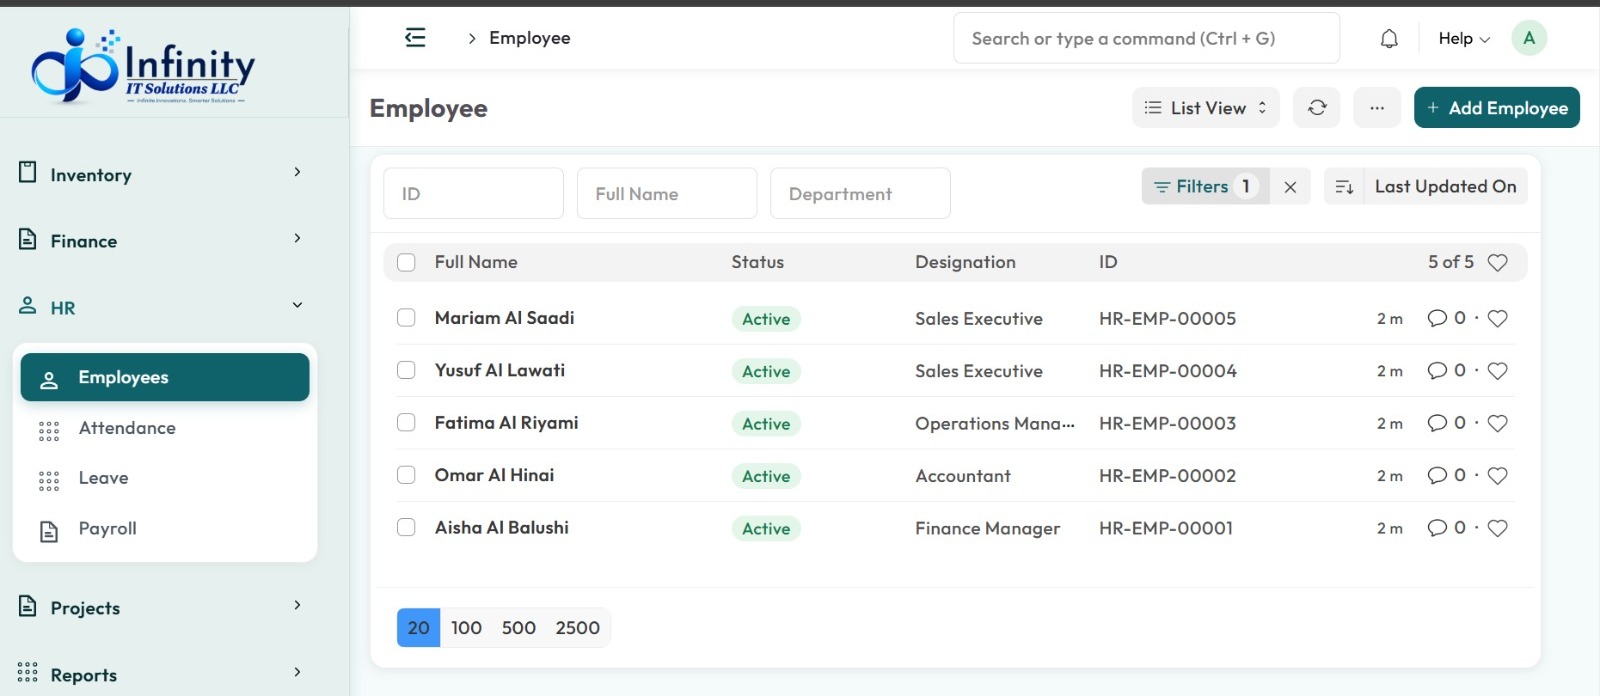Focus the search or command bar
Image resolution: width=1600 pixels, height=696 pixels.
tap(1146, 38)
